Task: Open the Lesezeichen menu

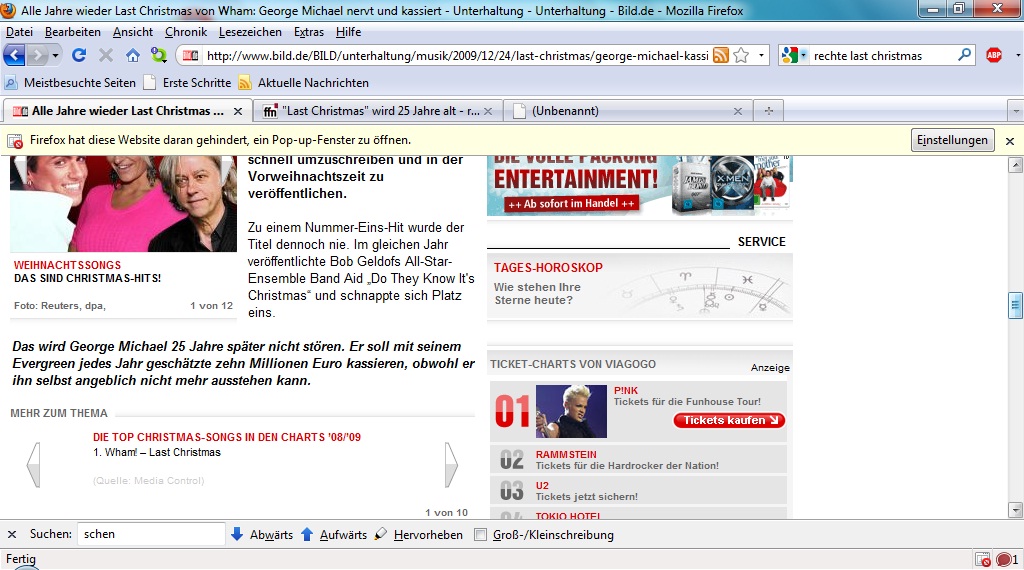Action: [x=250, y=32]
